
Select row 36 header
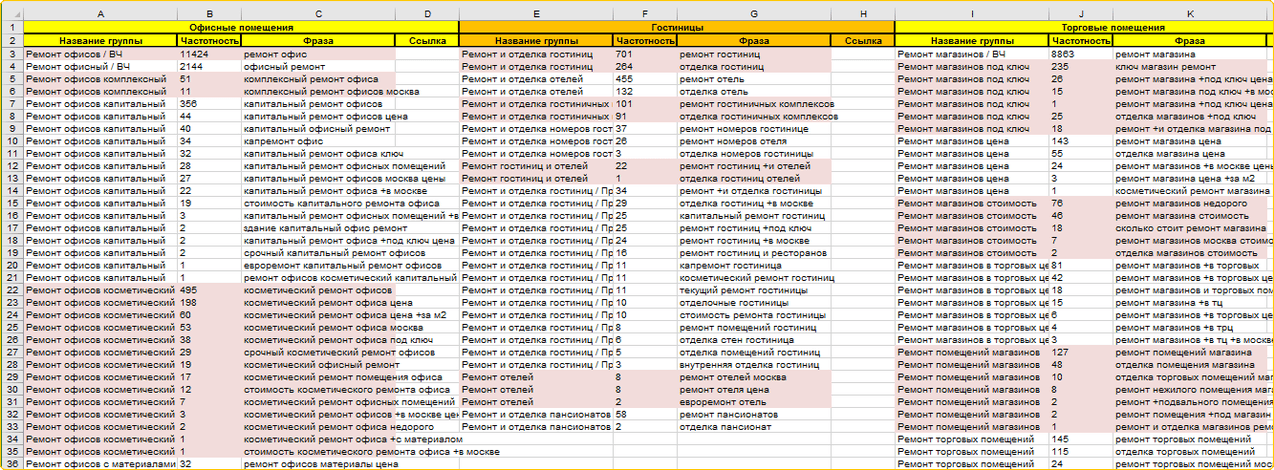(11, 465)
